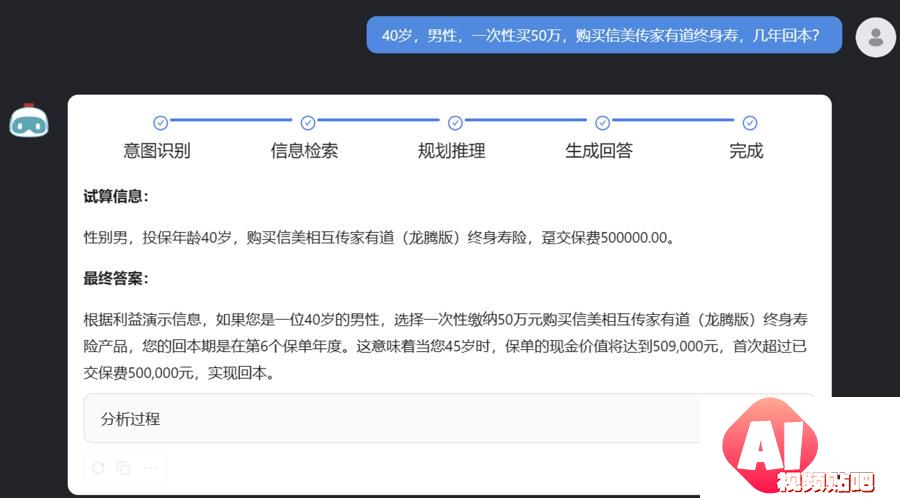900x498 pixels.
Task: Copy the answer with the copy icon
Action: point(124,467)
